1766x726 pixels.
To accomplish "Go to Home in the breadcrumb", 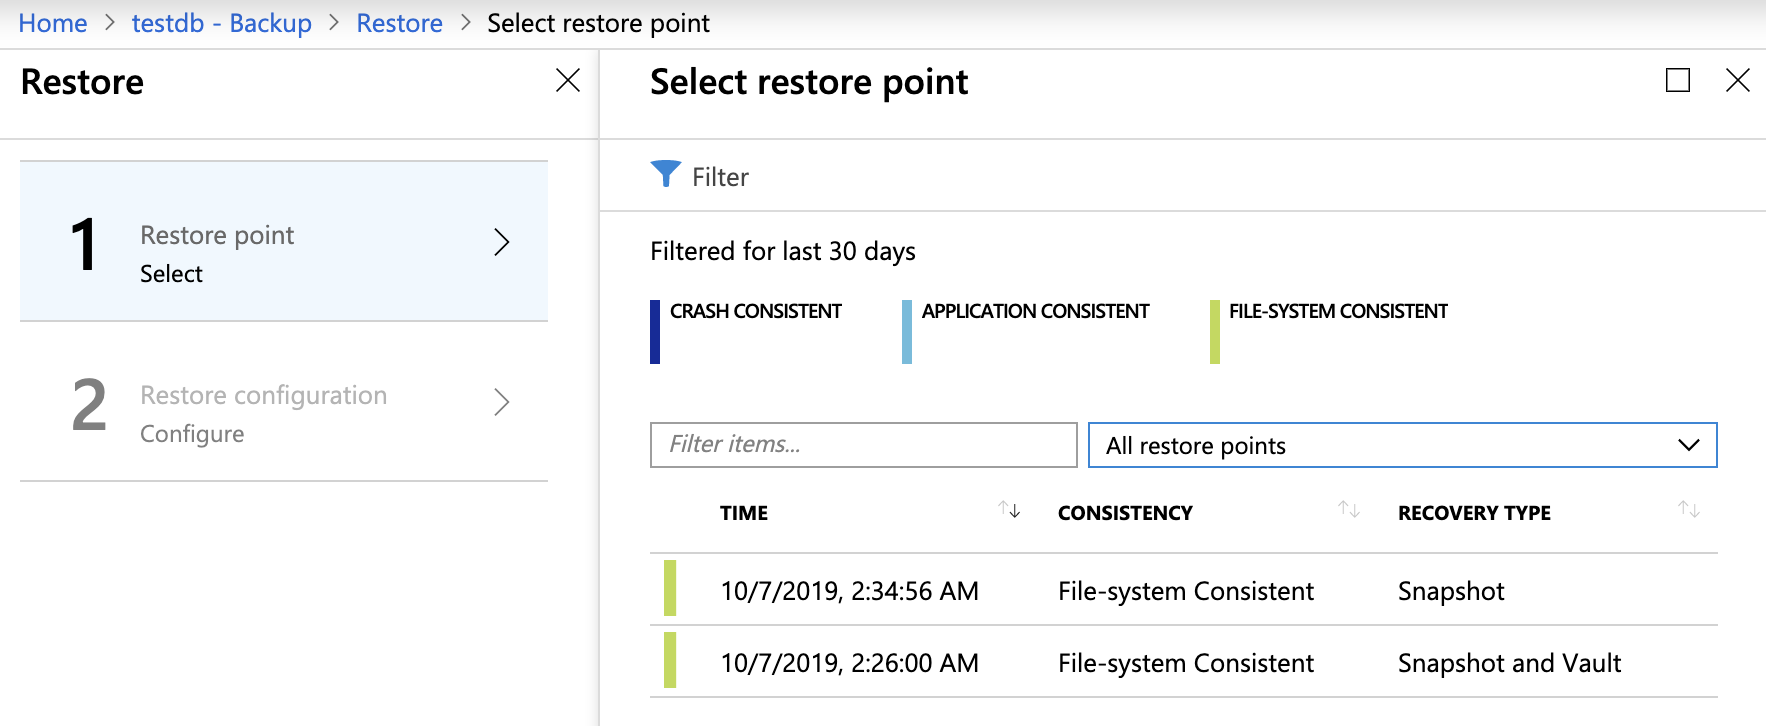I will 53,23.
